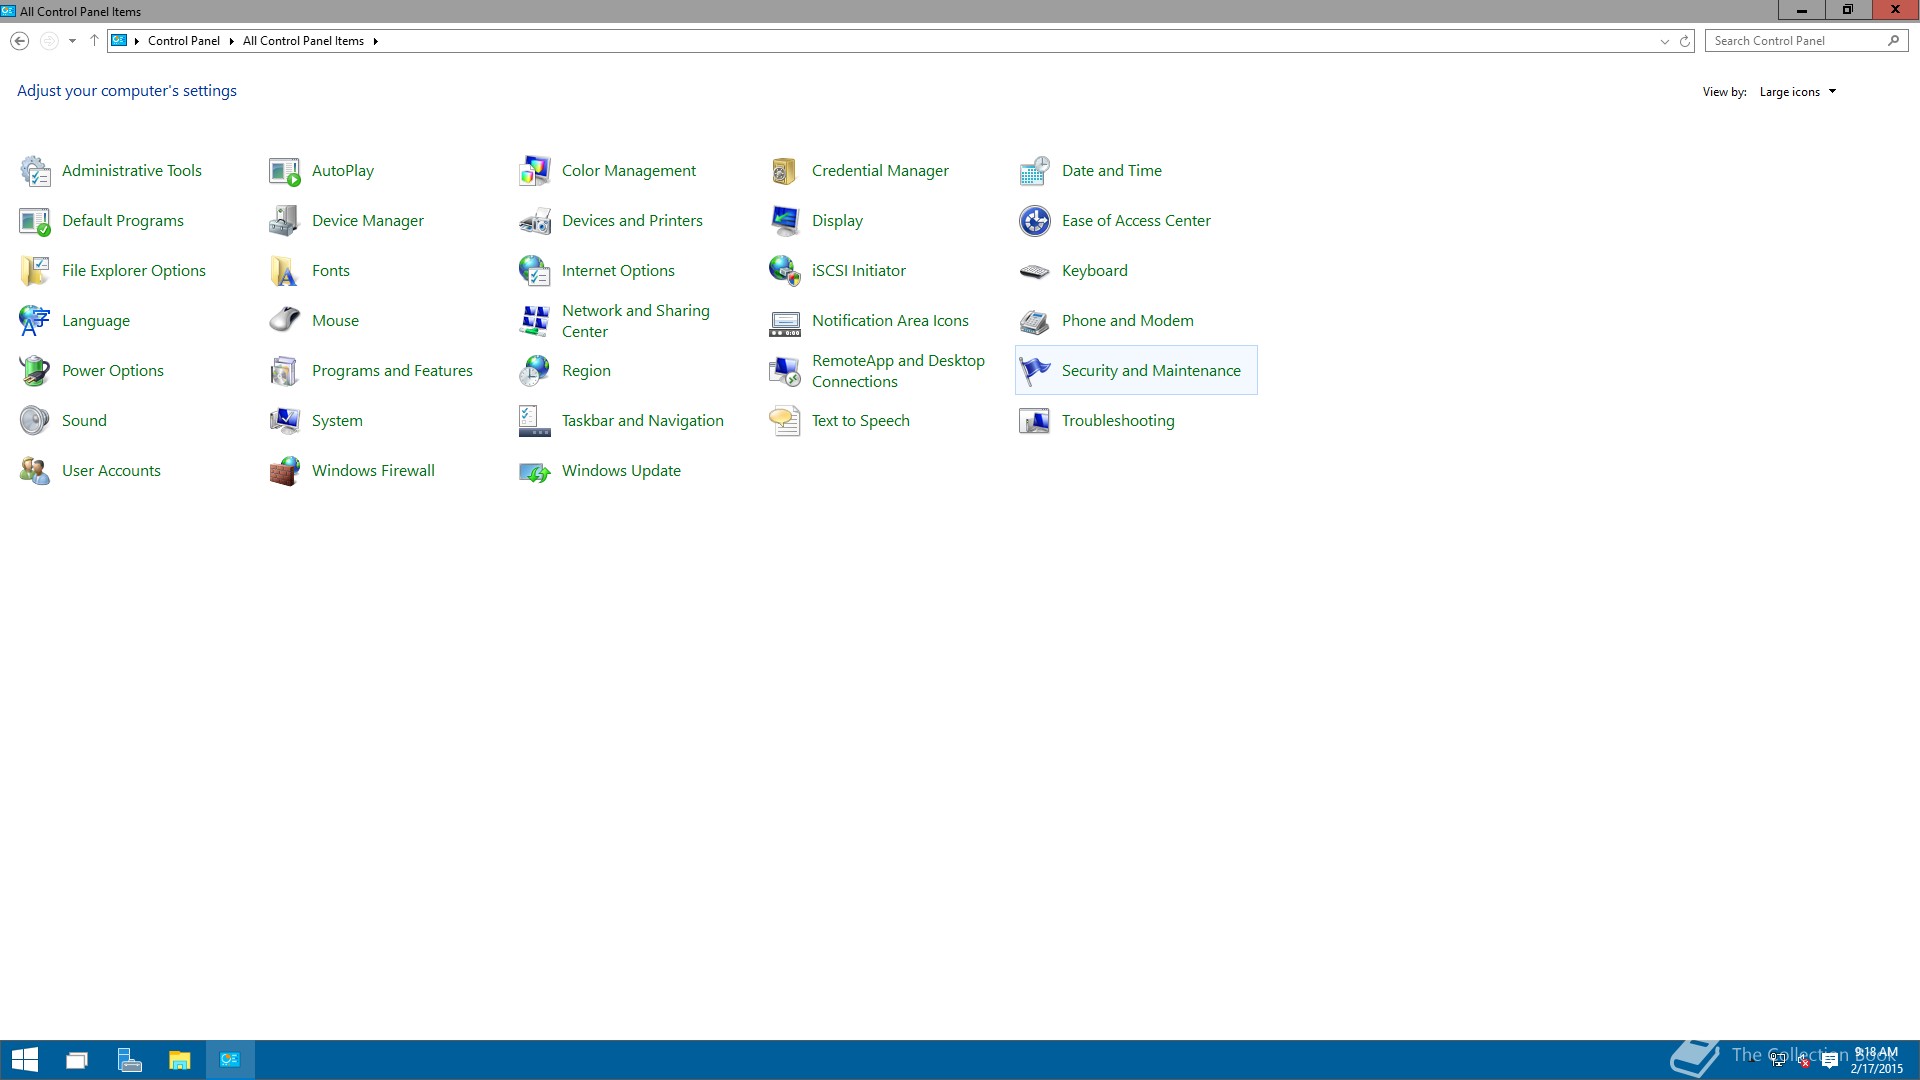Open the Power Options battery icon

(35, 371)
